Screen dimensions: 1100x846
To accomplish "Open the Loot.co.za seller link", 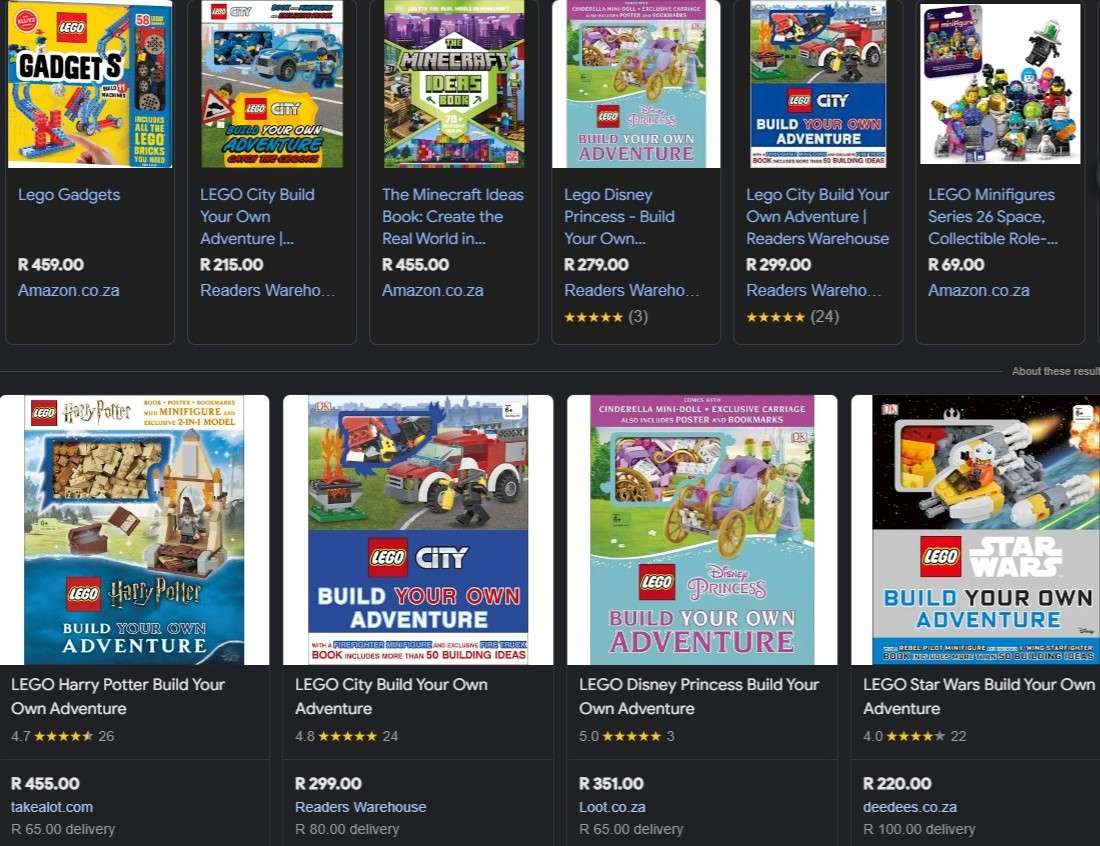I will coord(612,807).
